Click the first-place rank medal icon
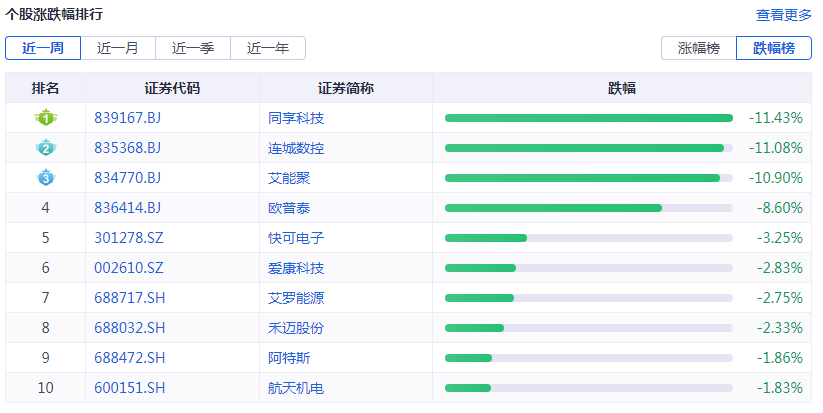Viewport: 823px width, 413px height. pos(45,118)
